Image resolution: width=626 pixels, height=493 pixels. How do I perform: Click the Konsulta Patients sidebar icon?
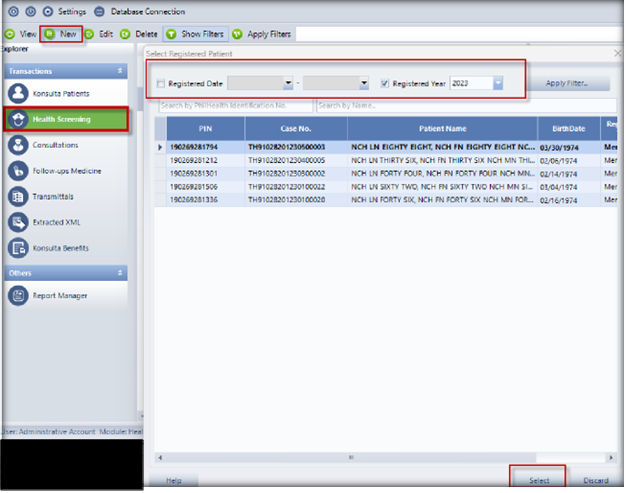tap(17, 93)
